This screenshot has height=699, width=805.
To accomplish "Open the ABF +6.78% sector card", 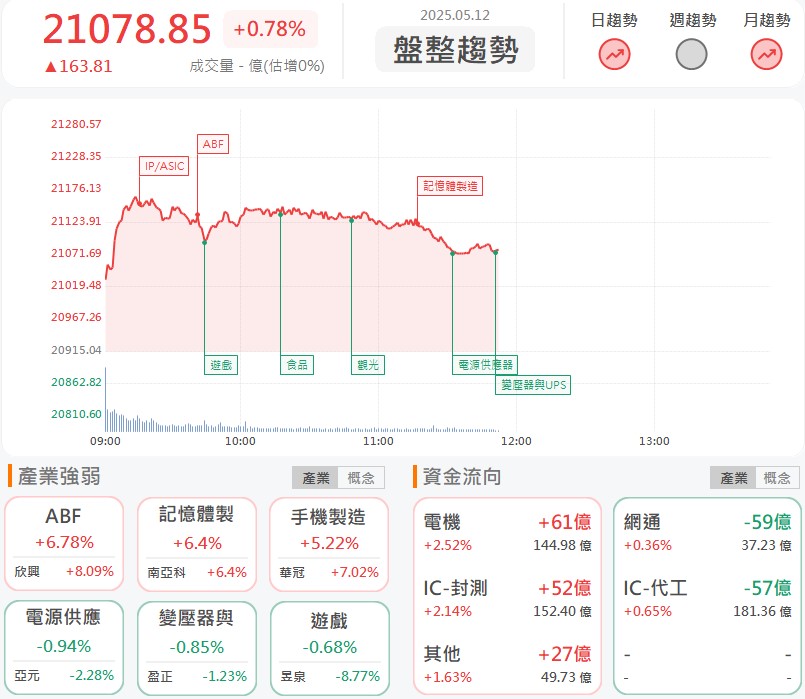I will pyautogui.click(x=64, y=543).
